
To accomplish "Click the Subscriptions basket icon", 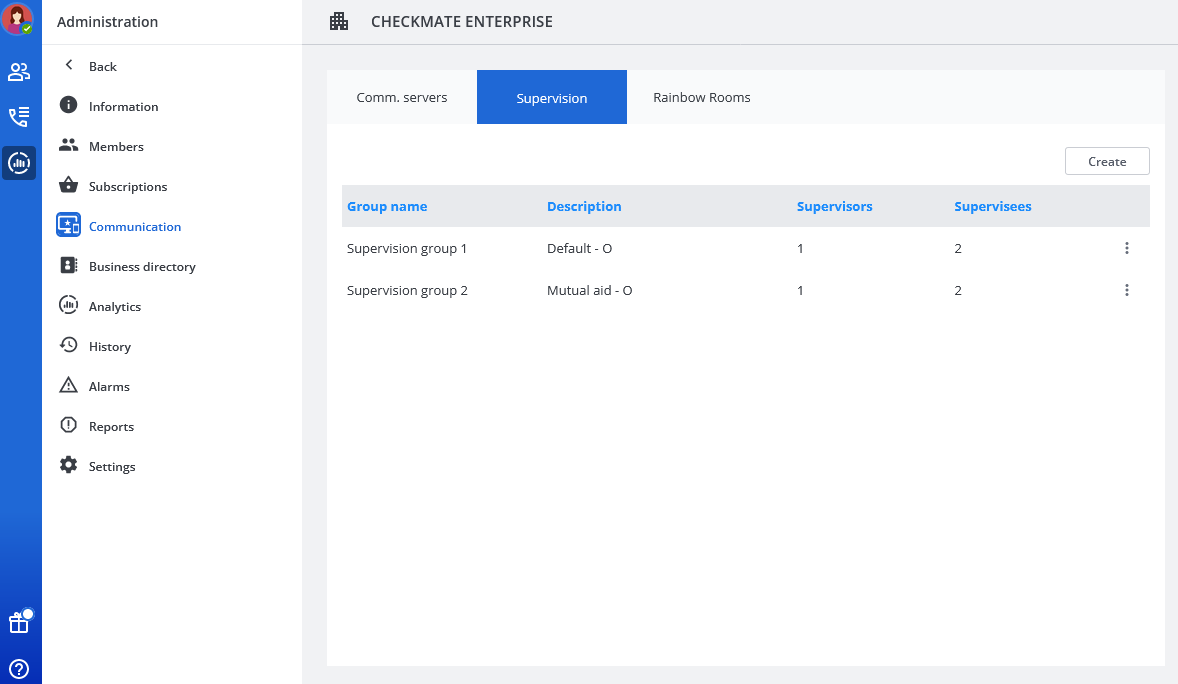I will [x=68, y=186].
